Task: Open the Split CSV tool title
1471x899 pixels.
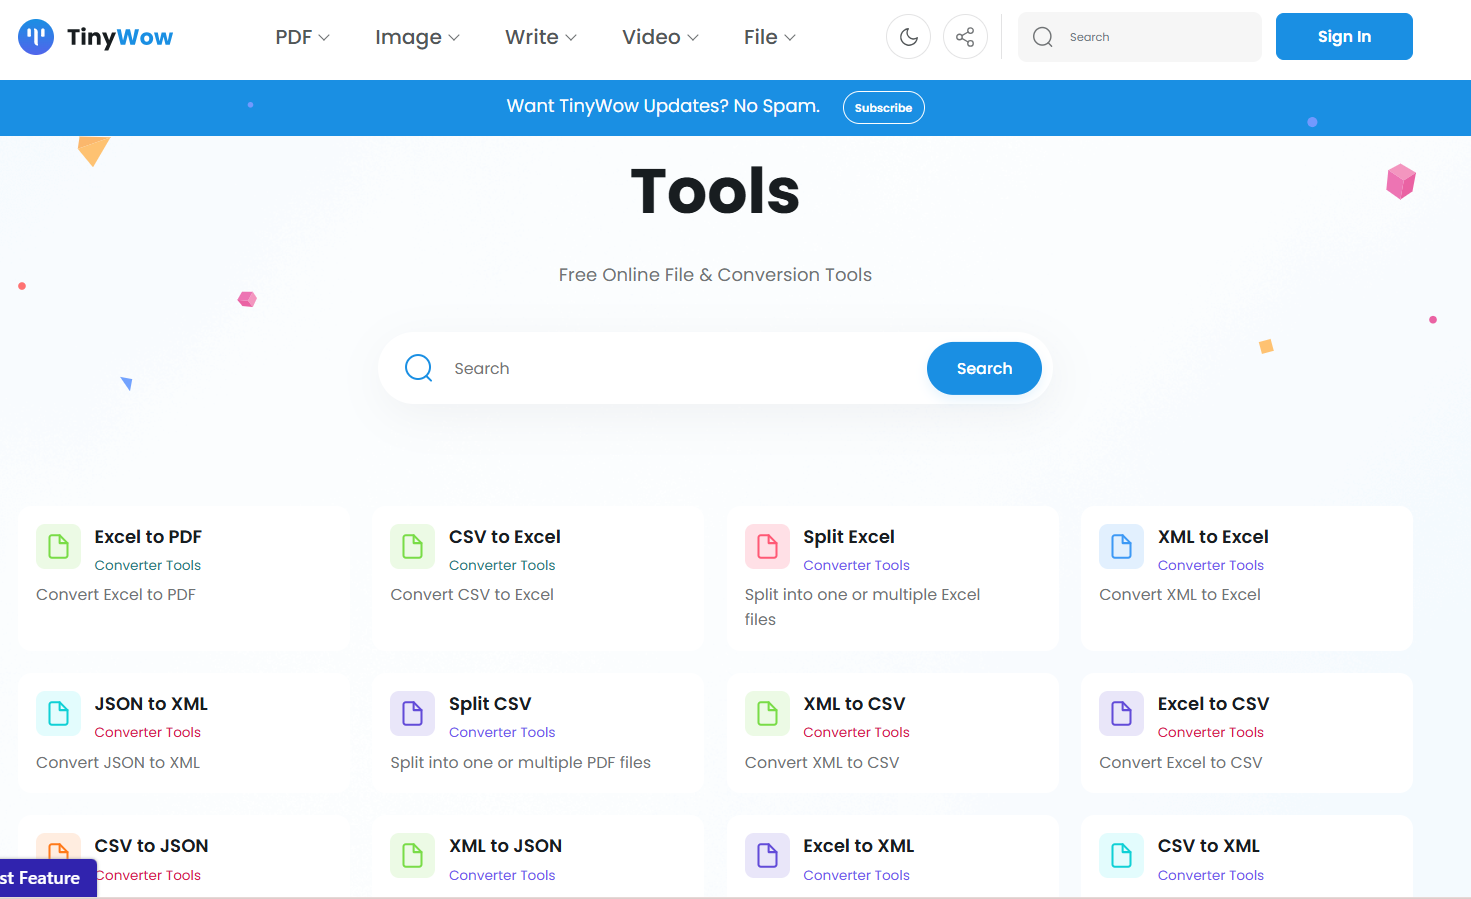Action: 490,704
